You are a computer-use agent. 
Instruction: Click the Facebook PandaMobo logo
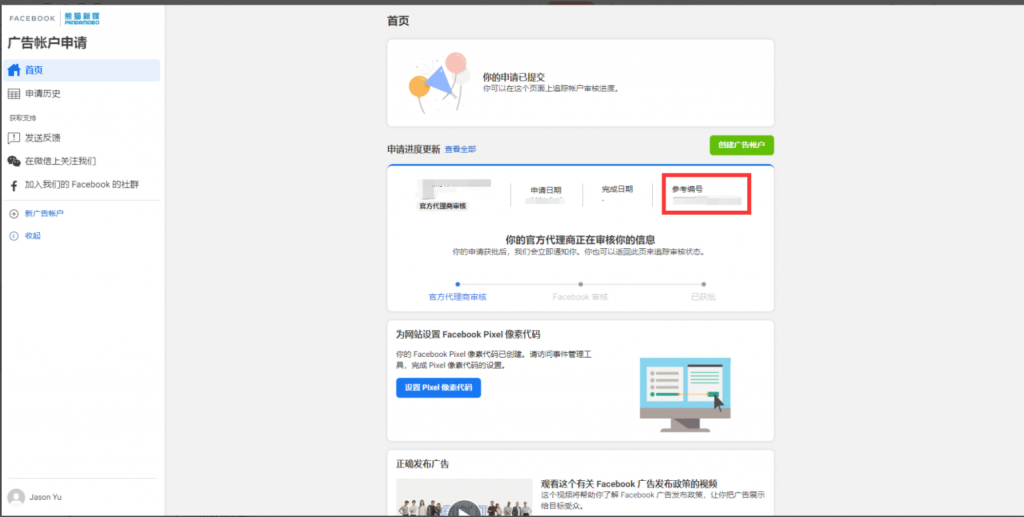(x=54, y=18)
